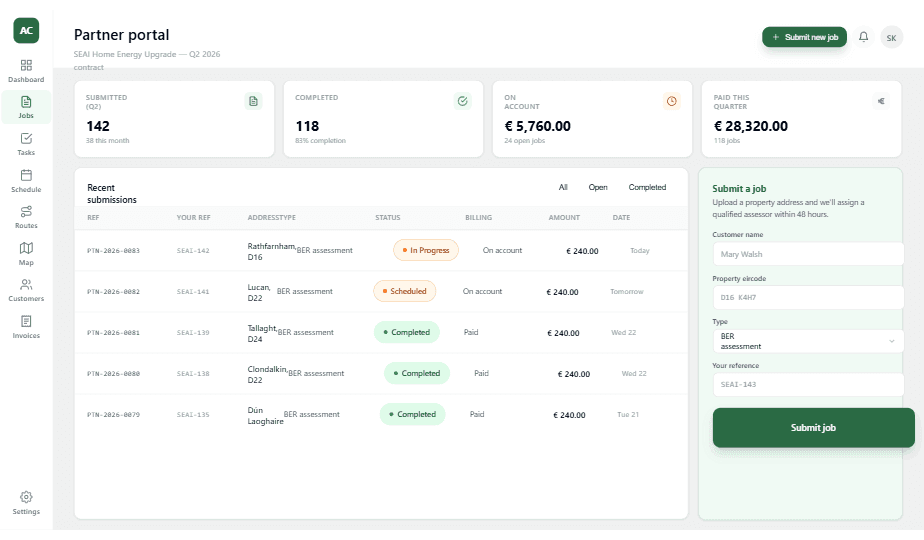Click Completed badge for Clondalkin D22

pos(417,373)
